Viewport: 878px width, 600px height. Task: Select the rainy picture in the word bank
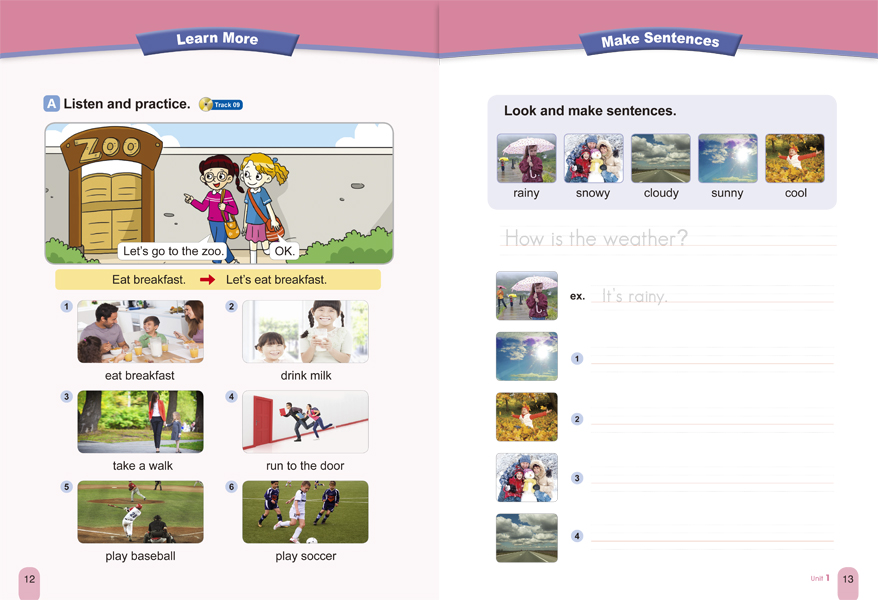(526, 158)
